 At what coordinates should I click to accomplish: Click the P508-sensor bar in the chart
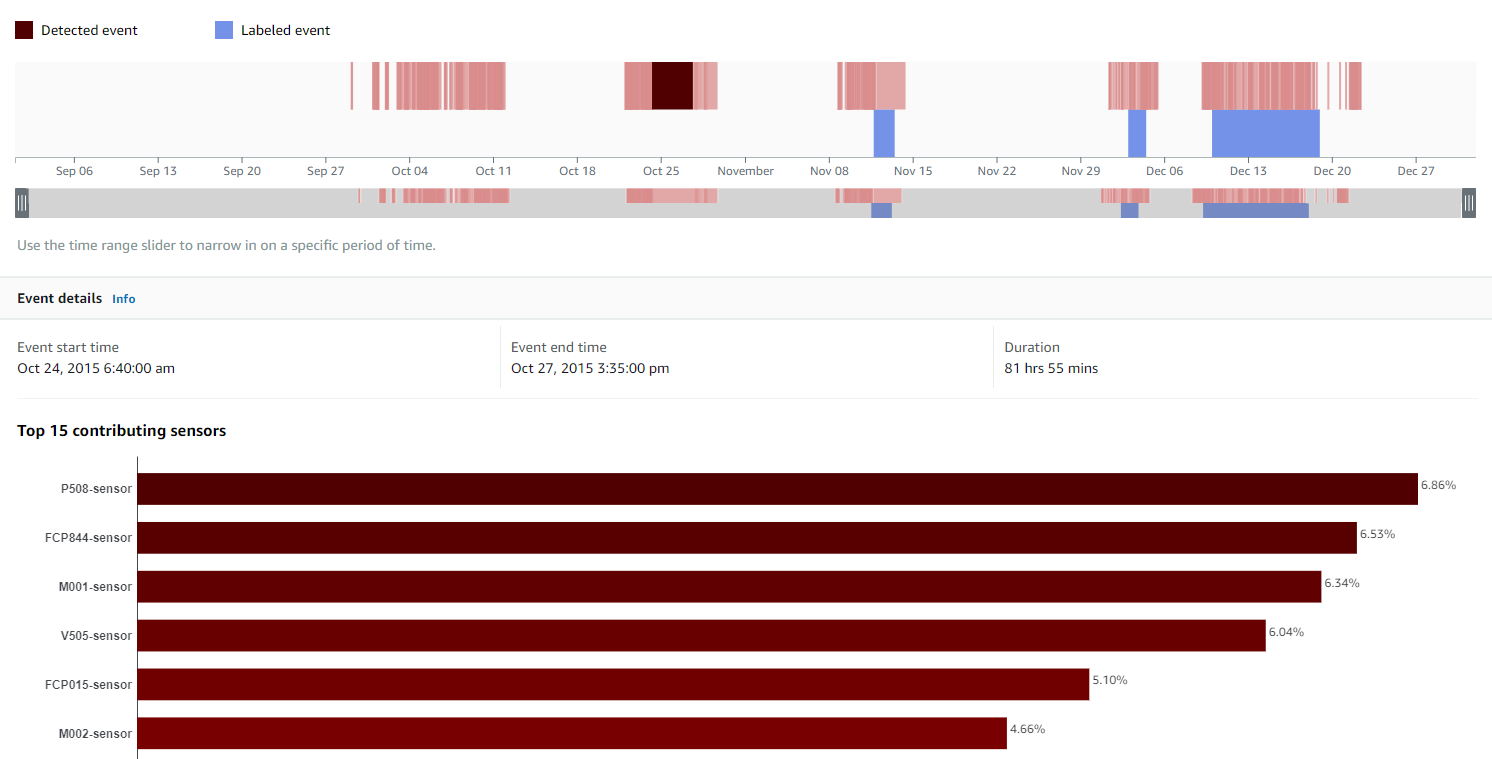pos(778,489)
